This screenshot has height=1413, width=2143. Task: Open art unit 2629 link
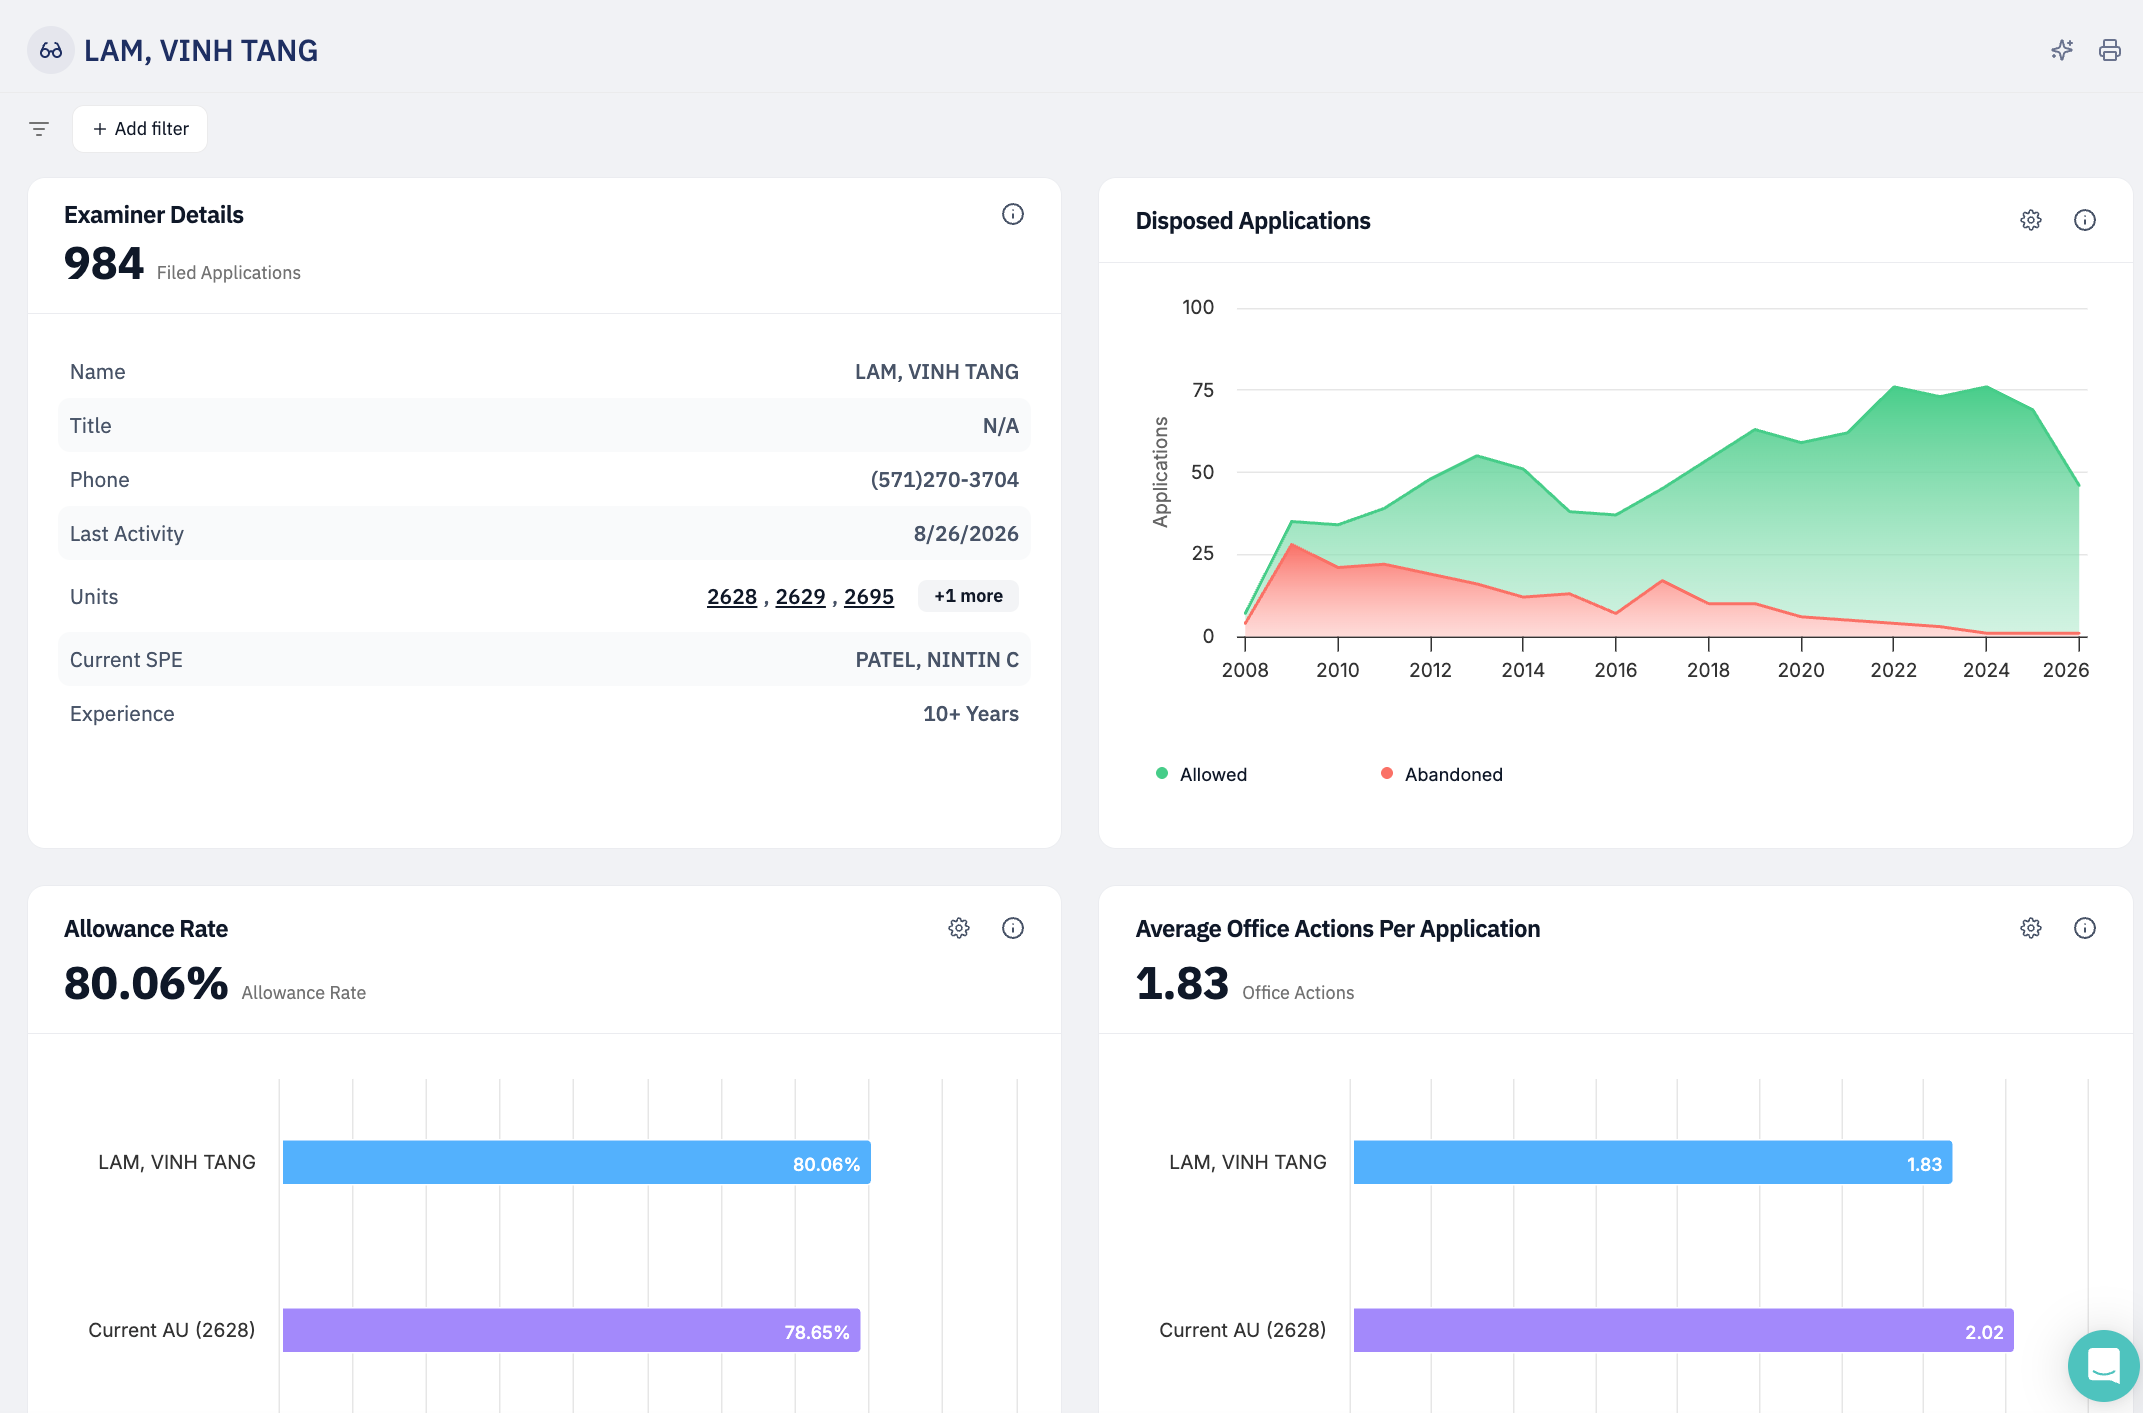(x=800, y=597)
